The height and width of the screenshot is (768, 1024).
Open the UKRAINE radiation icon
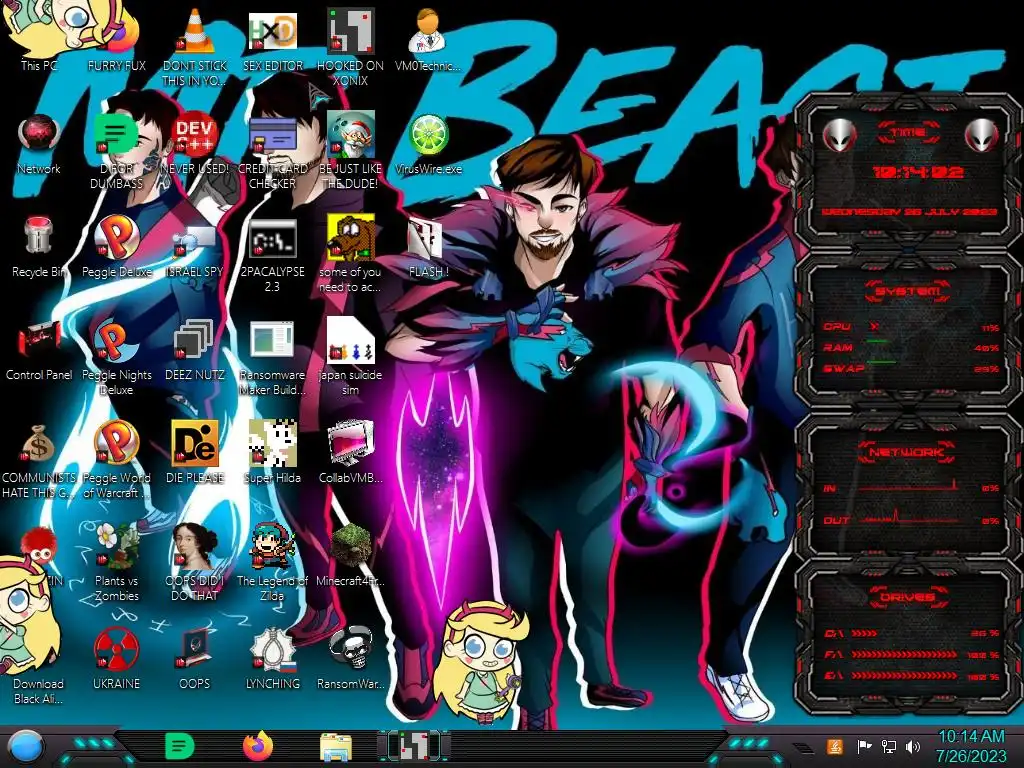click(116, 660)
